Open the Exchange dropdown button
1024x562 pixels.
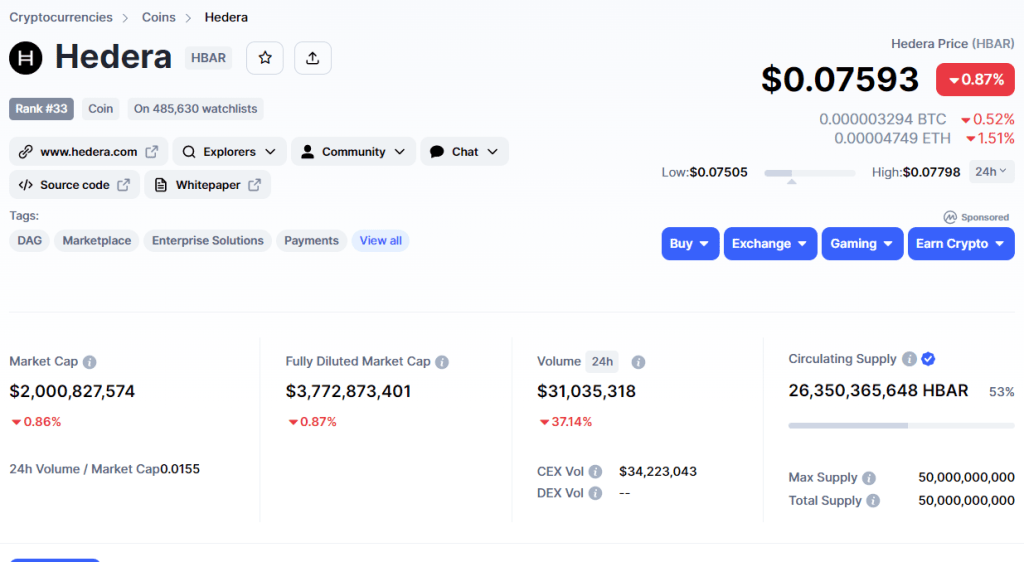coord(771,243)
